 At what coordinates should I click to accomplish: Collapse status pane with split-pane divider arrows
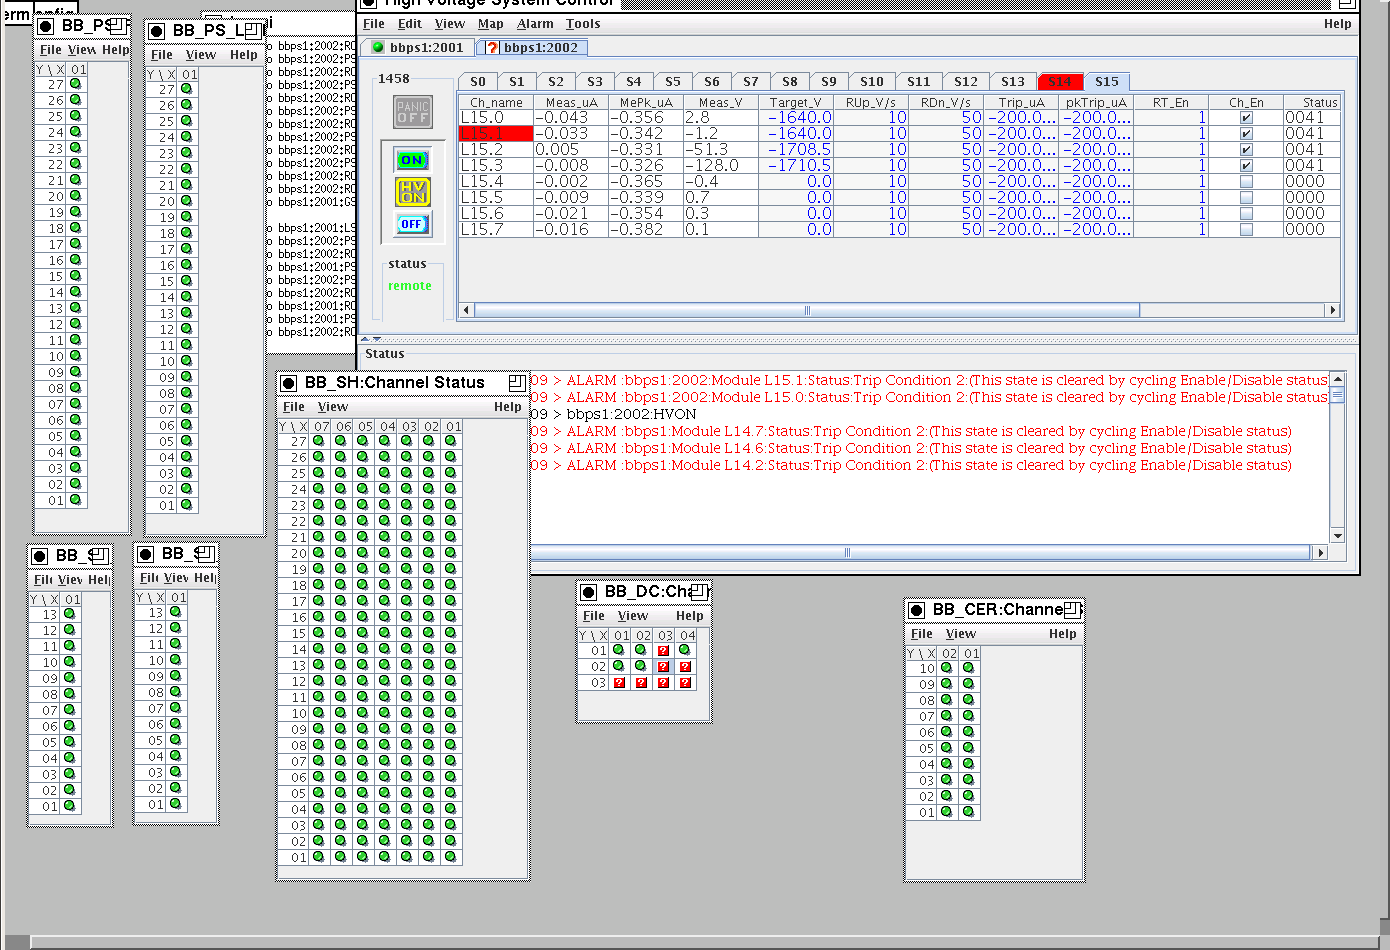click(x=377, y=339)
